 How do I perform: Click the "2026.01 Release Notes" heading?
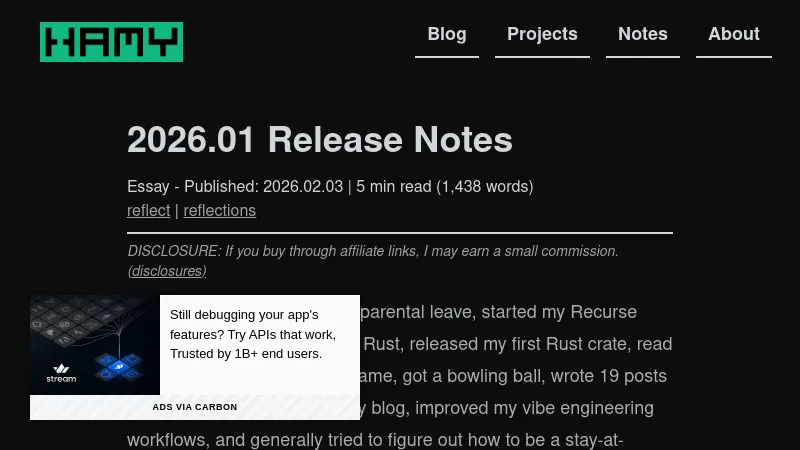320,140
